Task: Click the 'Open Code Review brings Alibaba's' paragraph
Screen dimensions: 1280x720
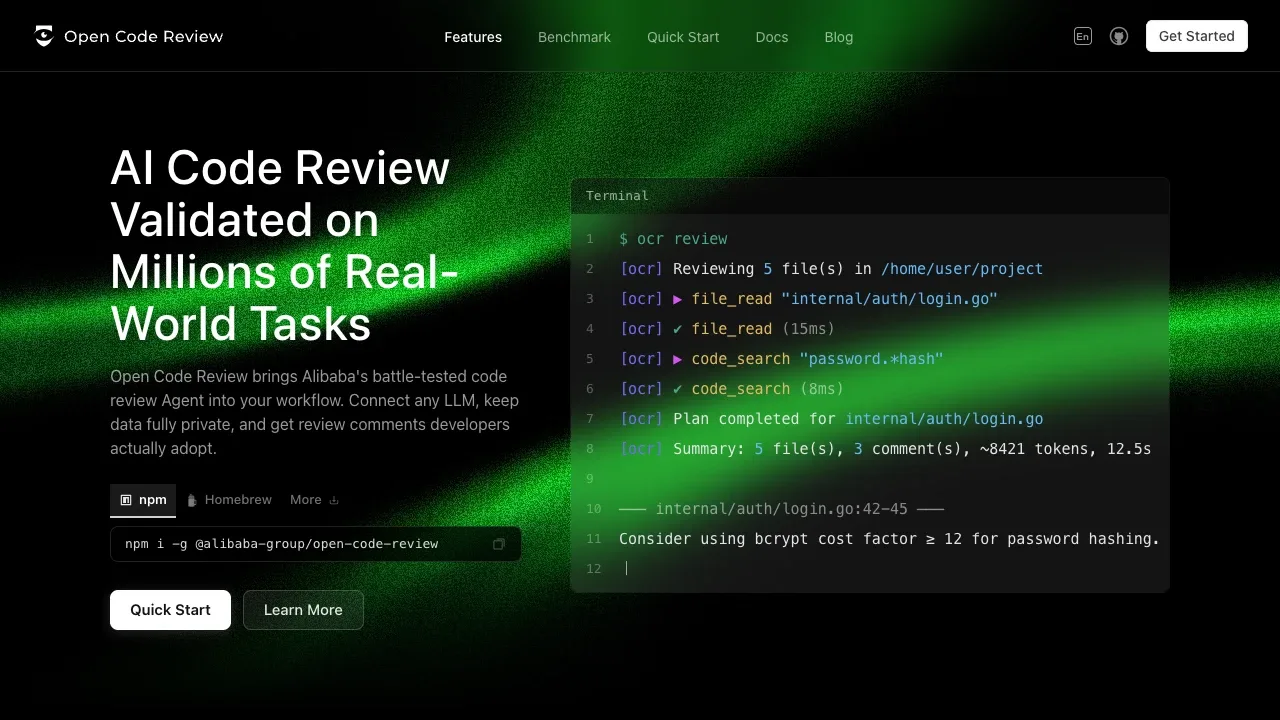Action: [x=314, y=412]
